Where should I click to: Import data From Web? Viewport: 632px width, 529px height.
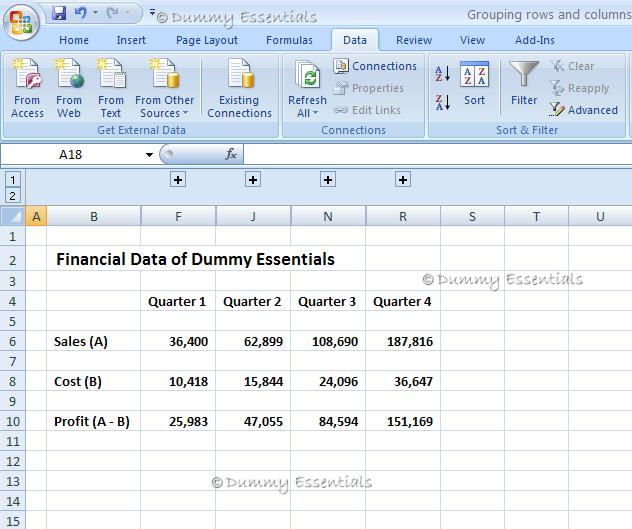(69, 88)
